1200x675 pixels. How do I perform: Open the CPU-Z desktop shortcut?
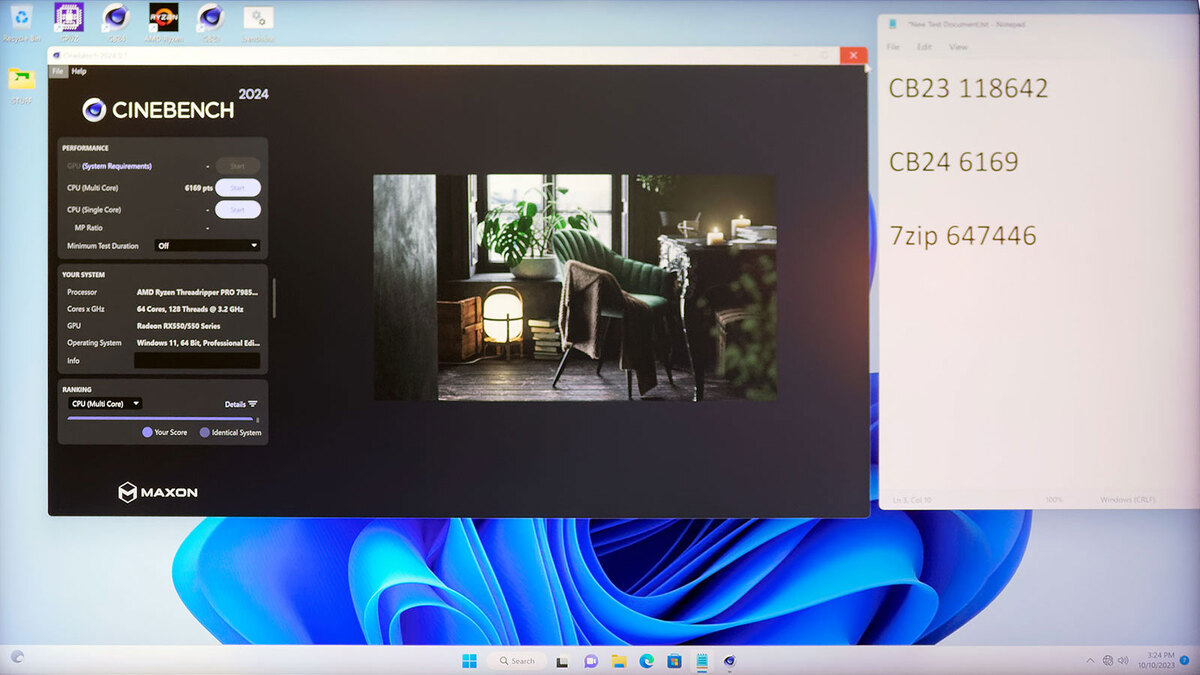click(x=68, y=20)
